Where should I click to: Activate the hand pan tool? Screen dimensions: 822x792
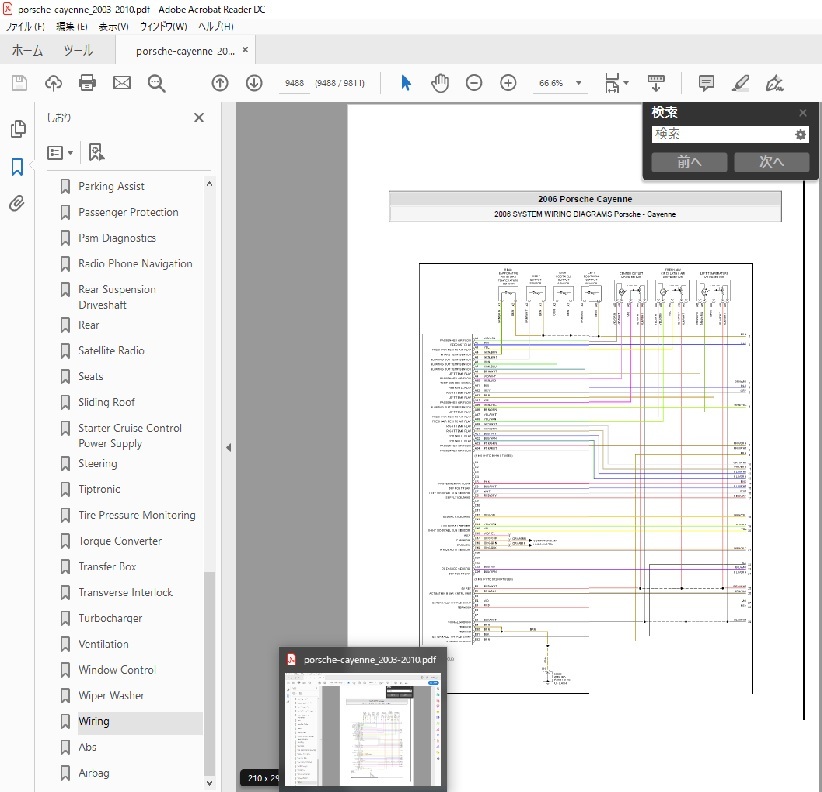[x=440, y=83]
